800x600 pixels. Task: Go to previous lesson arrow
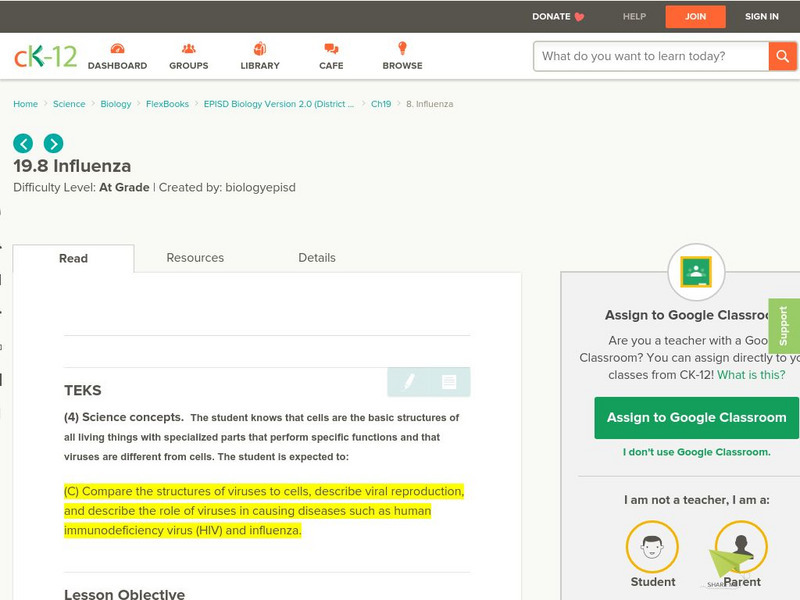[23, 143]
